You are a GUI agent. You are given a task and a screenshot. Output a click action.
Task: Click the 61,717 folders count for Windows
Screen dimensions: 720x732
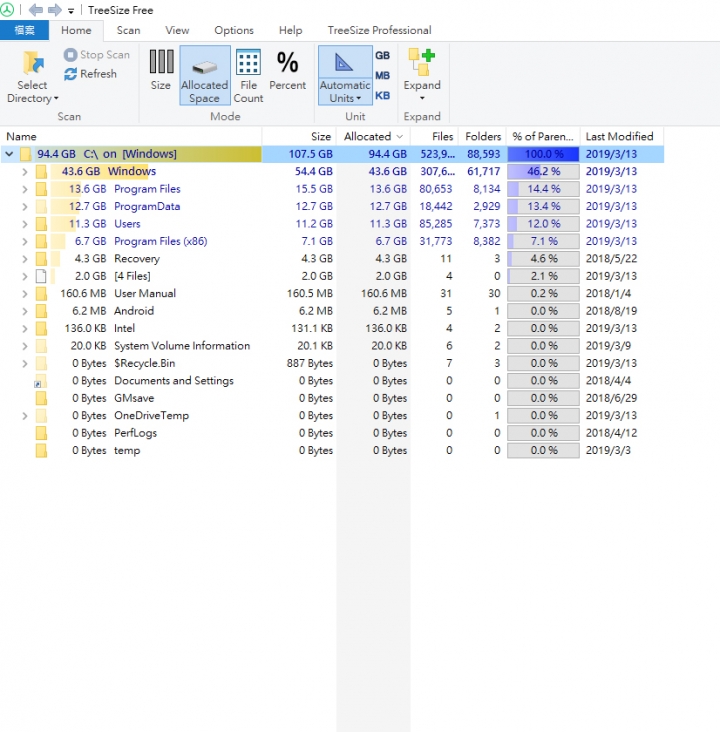tap(483, 172)
